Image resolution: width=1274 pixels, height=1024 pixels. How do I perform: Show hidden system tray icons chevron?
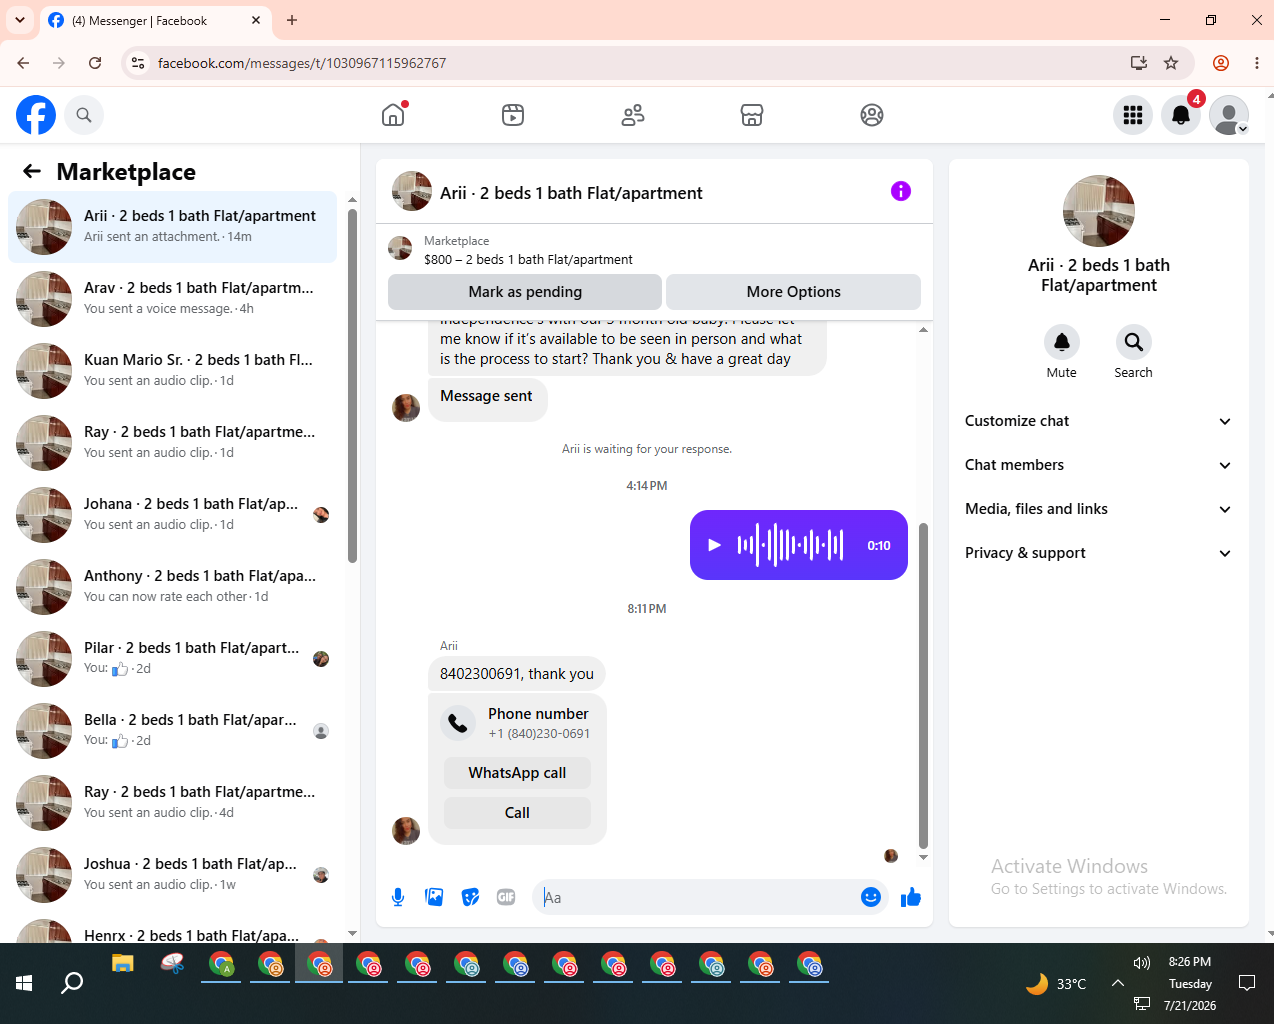coord(1118,983)
